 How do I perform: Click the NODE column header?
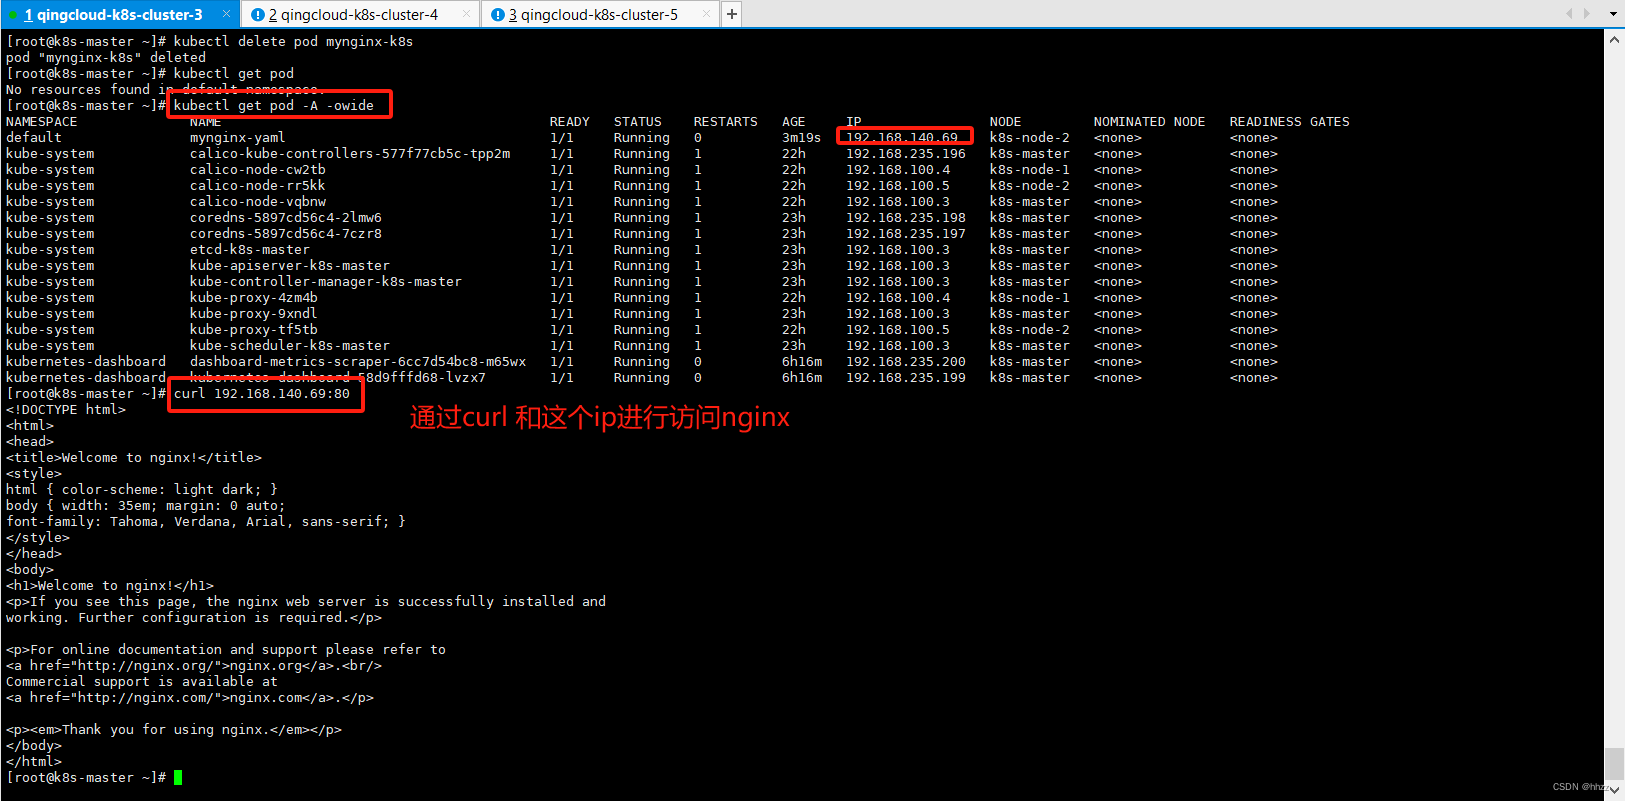coord(1005,122)
